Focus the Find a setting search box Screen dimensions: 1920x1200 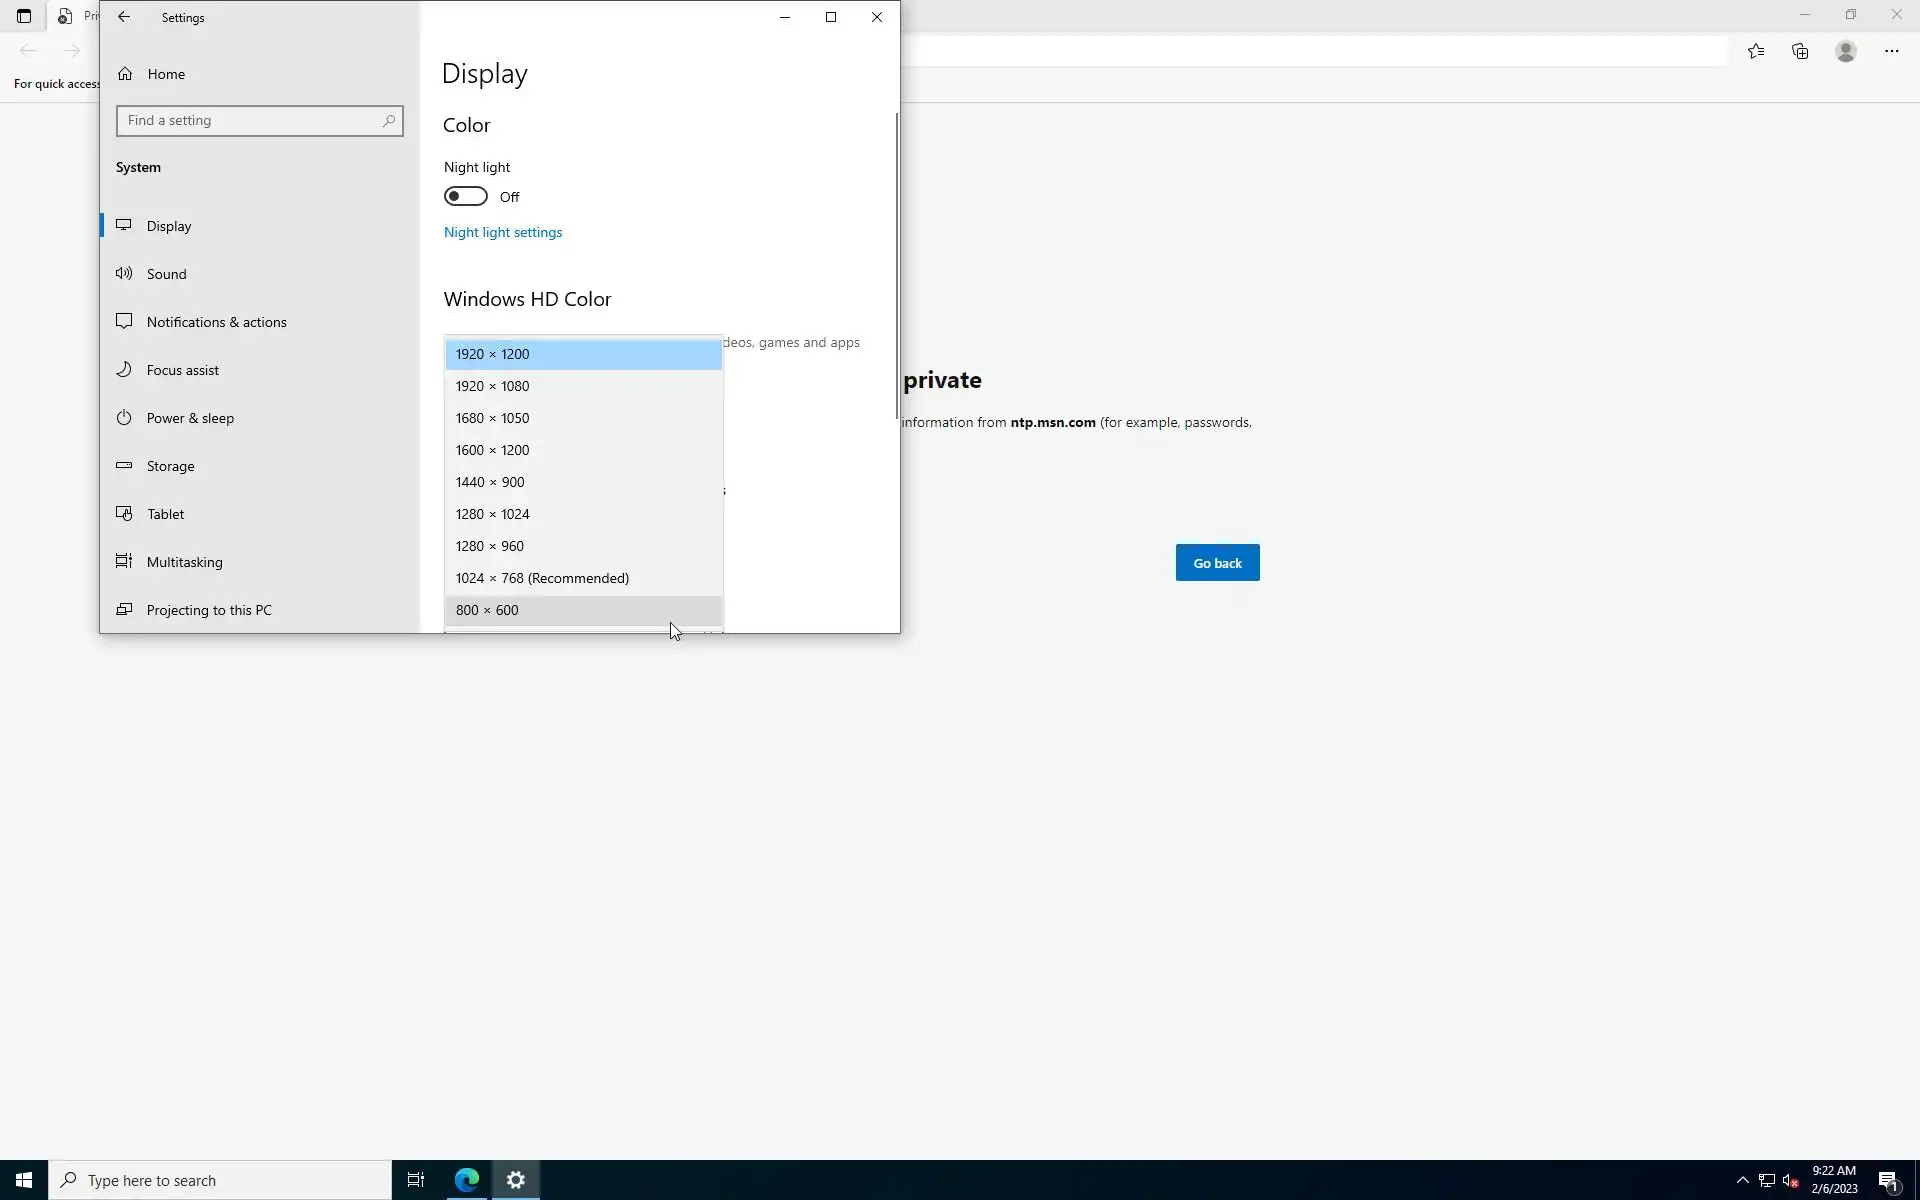(250, 121)
